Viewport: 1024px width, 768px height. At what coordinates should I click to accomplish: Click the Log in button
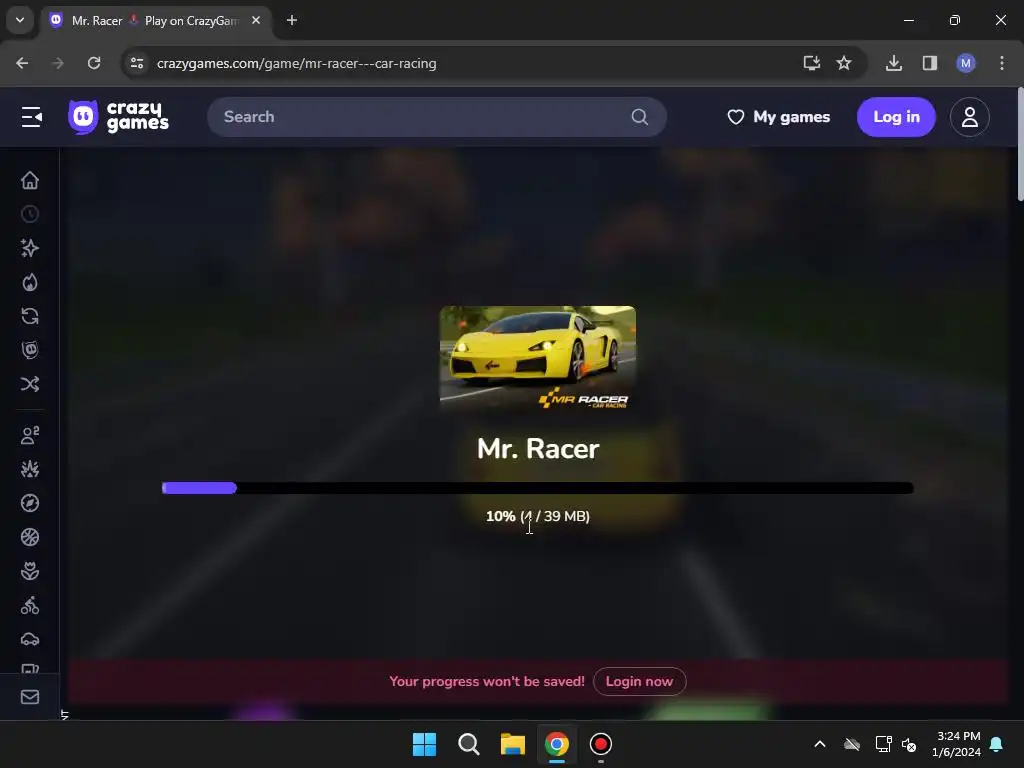[896, 117]
